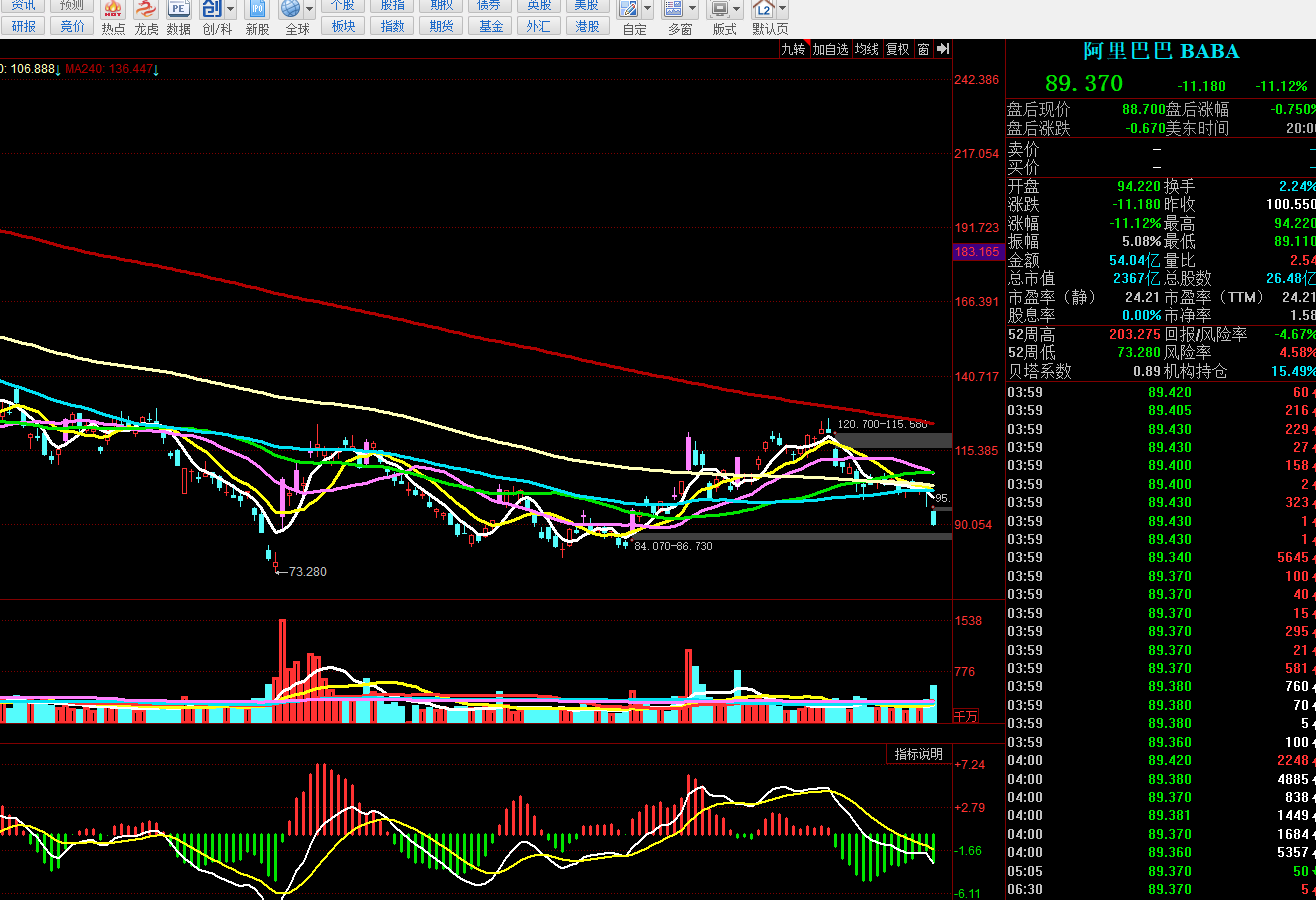Image resolution: width=1316 pixels, height=900 pixels.
Task: Click the 贝塔系数 0.89 value
Action: click(x=1147, y=371)
